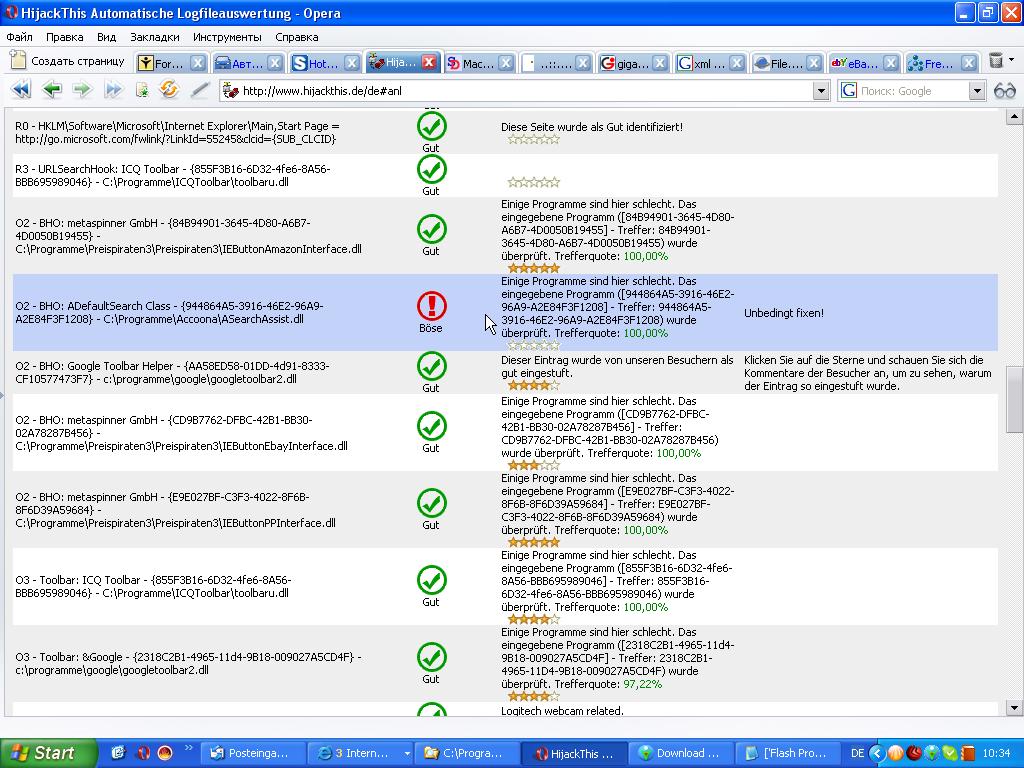1024x768 pixels.
Task: Open the Правка menu
Action: point(64,37)
